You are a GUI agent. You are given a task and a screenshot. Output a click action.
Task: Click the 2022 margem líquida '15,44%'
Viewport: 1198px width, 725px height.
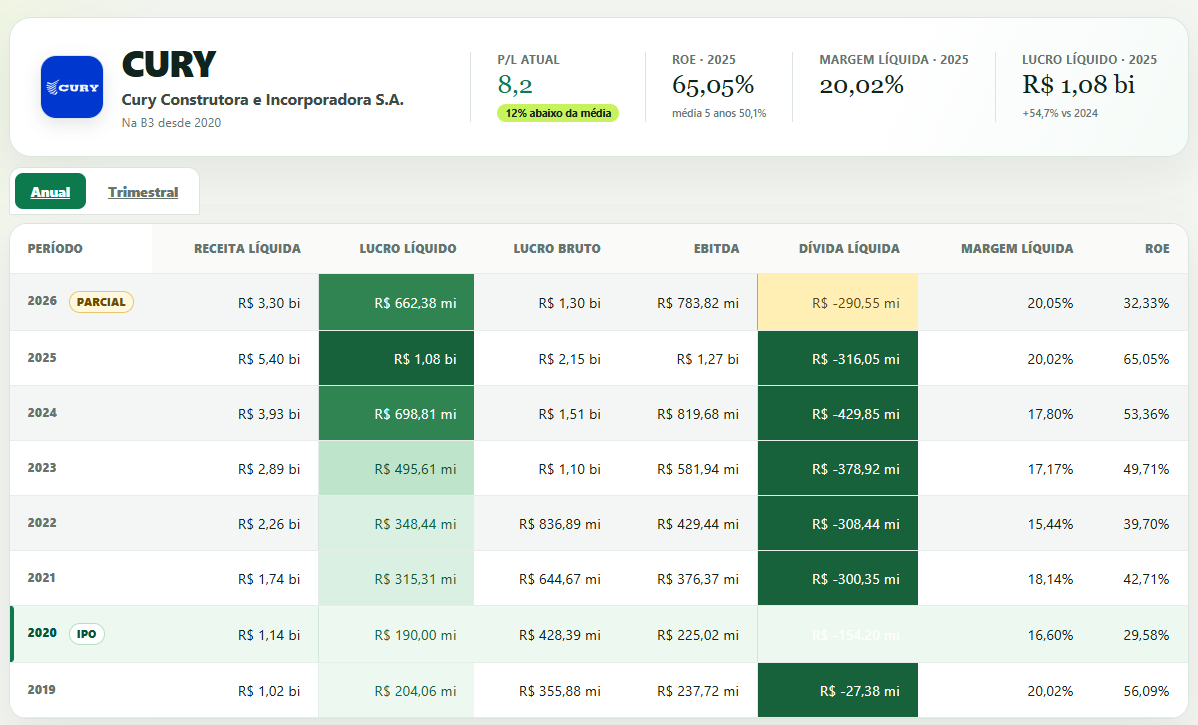point(1050,524)
